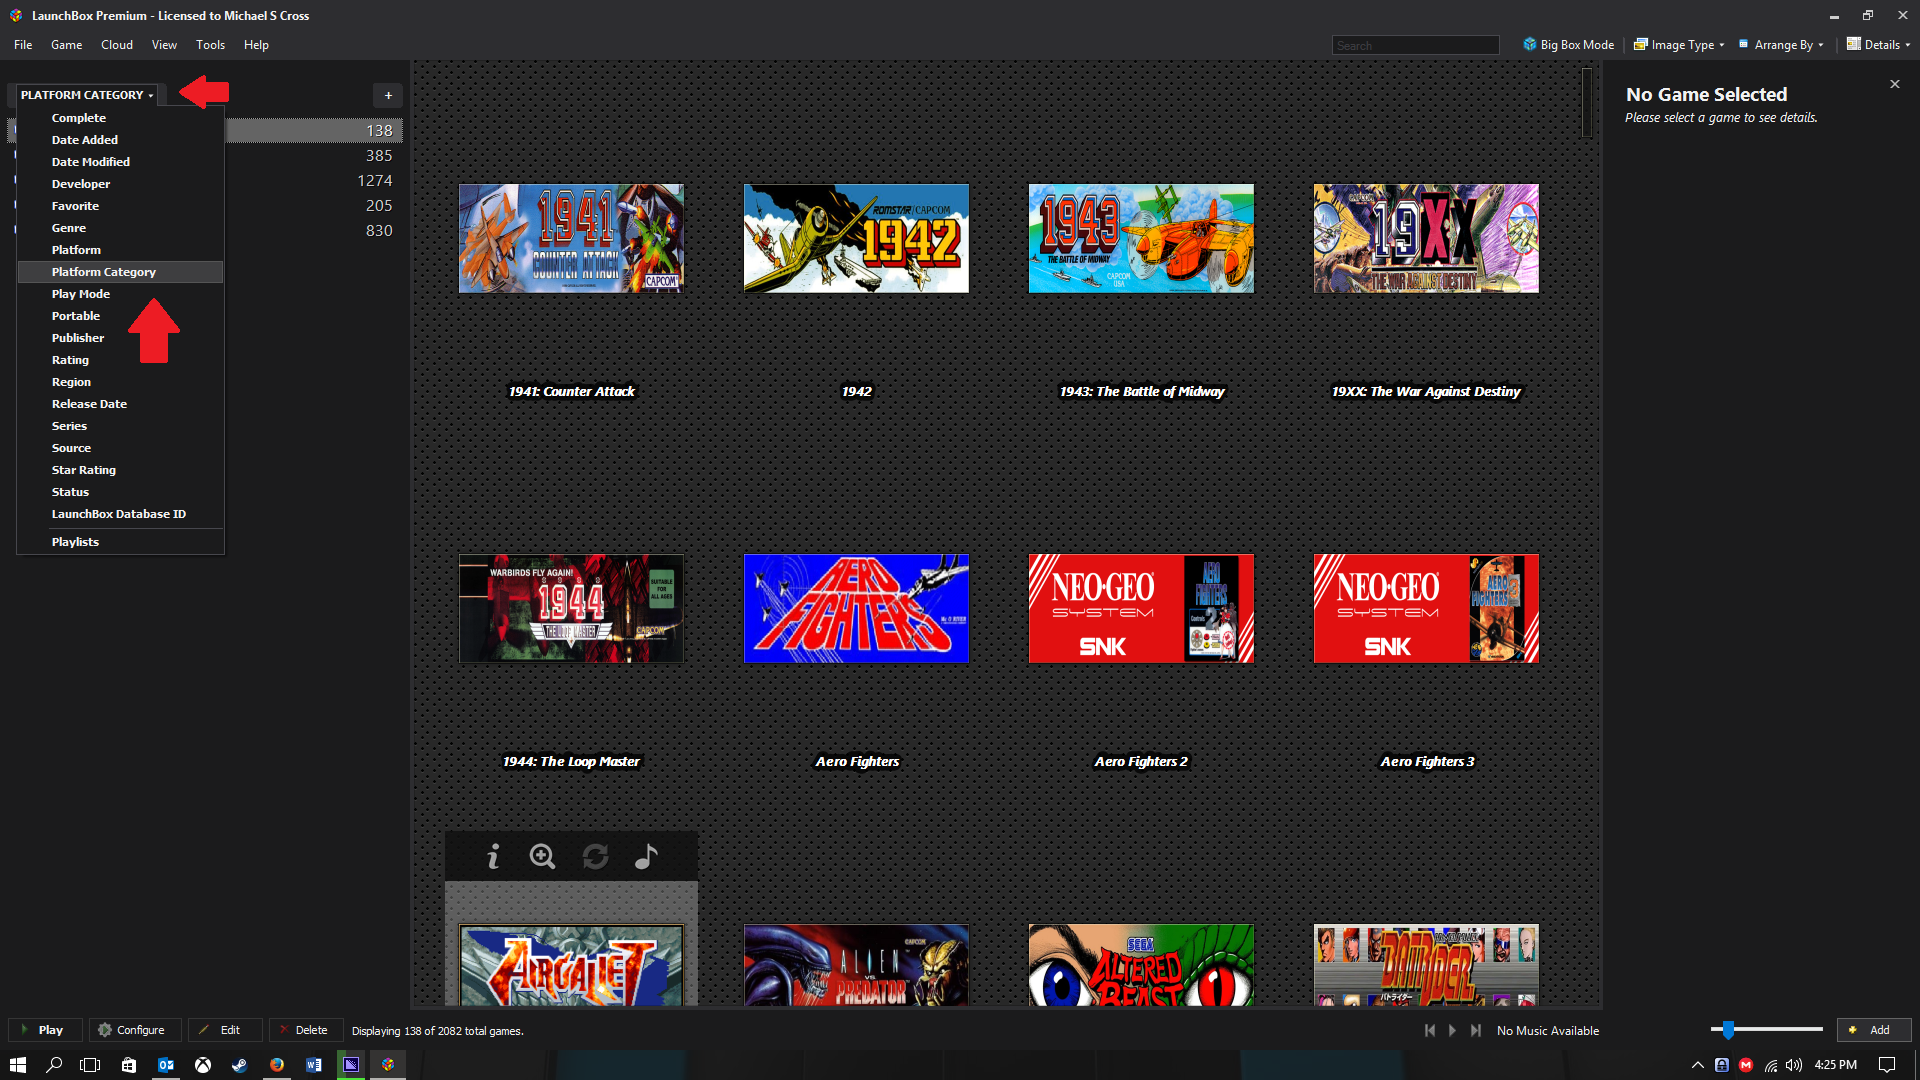The width and height of the screenshot is (1920, 1080).
Task: Open the Tools menu
Action: tap(210, 45)
